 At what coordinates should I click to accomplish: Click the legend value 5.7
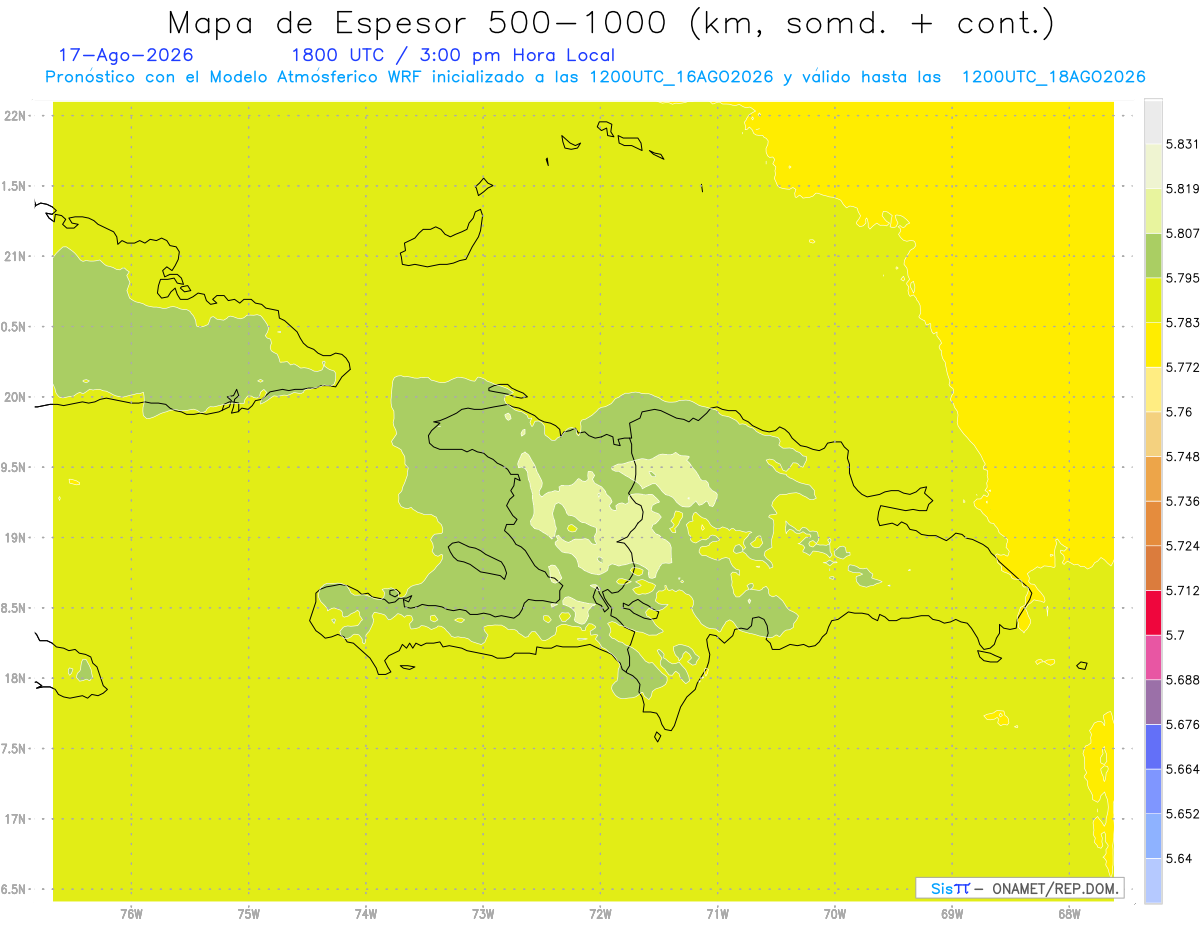tap(1174, 635)
